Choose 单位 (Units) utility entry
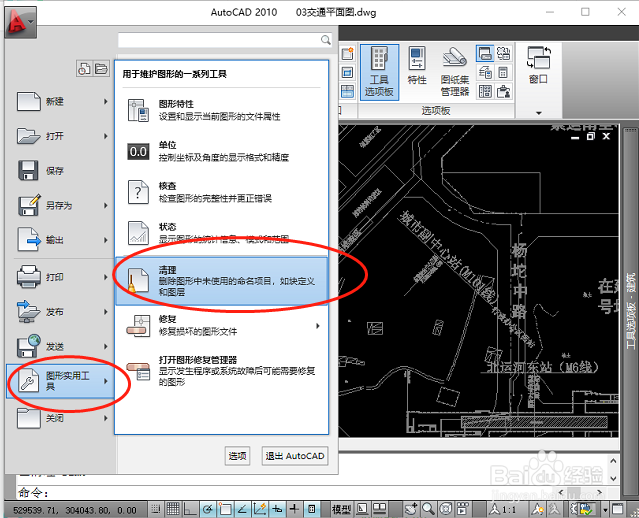This screenshot has width=639, height=518. click(x=222, y=151)
